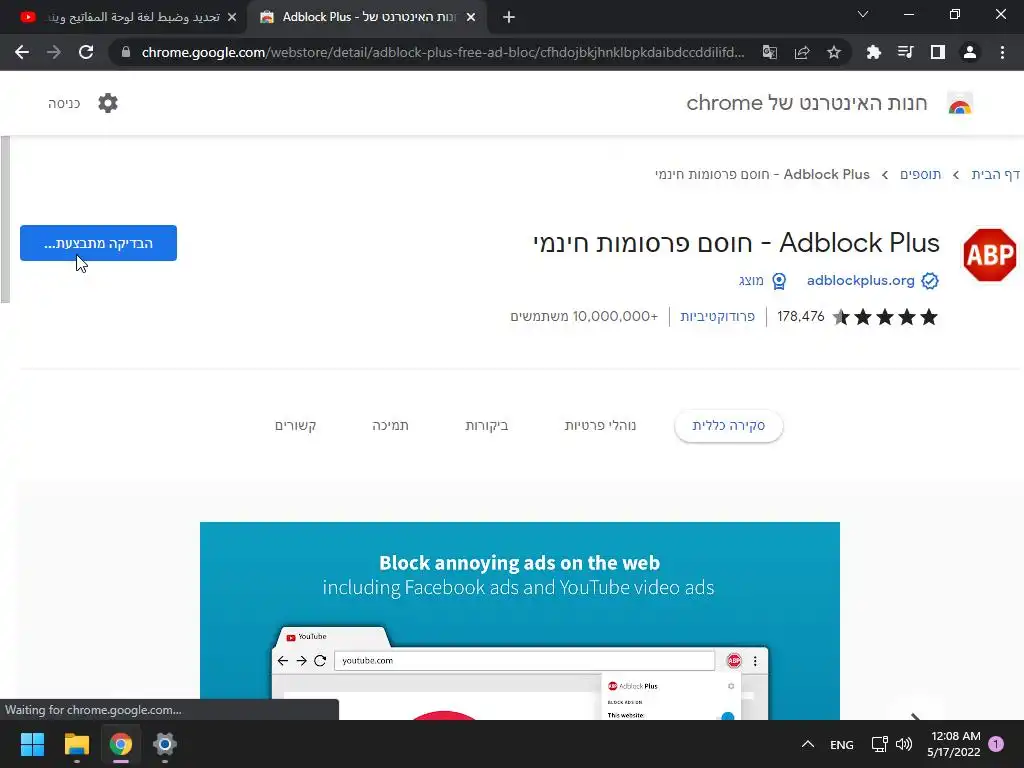Toggle the Chrome side panel
The image size is (1024, 768).
938,52
